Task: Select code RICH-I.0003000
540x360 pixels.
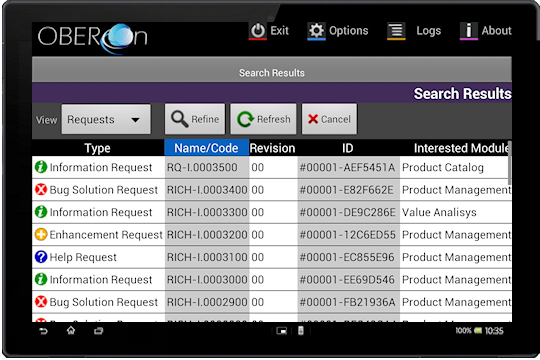Action: click(x=207, y=279)
